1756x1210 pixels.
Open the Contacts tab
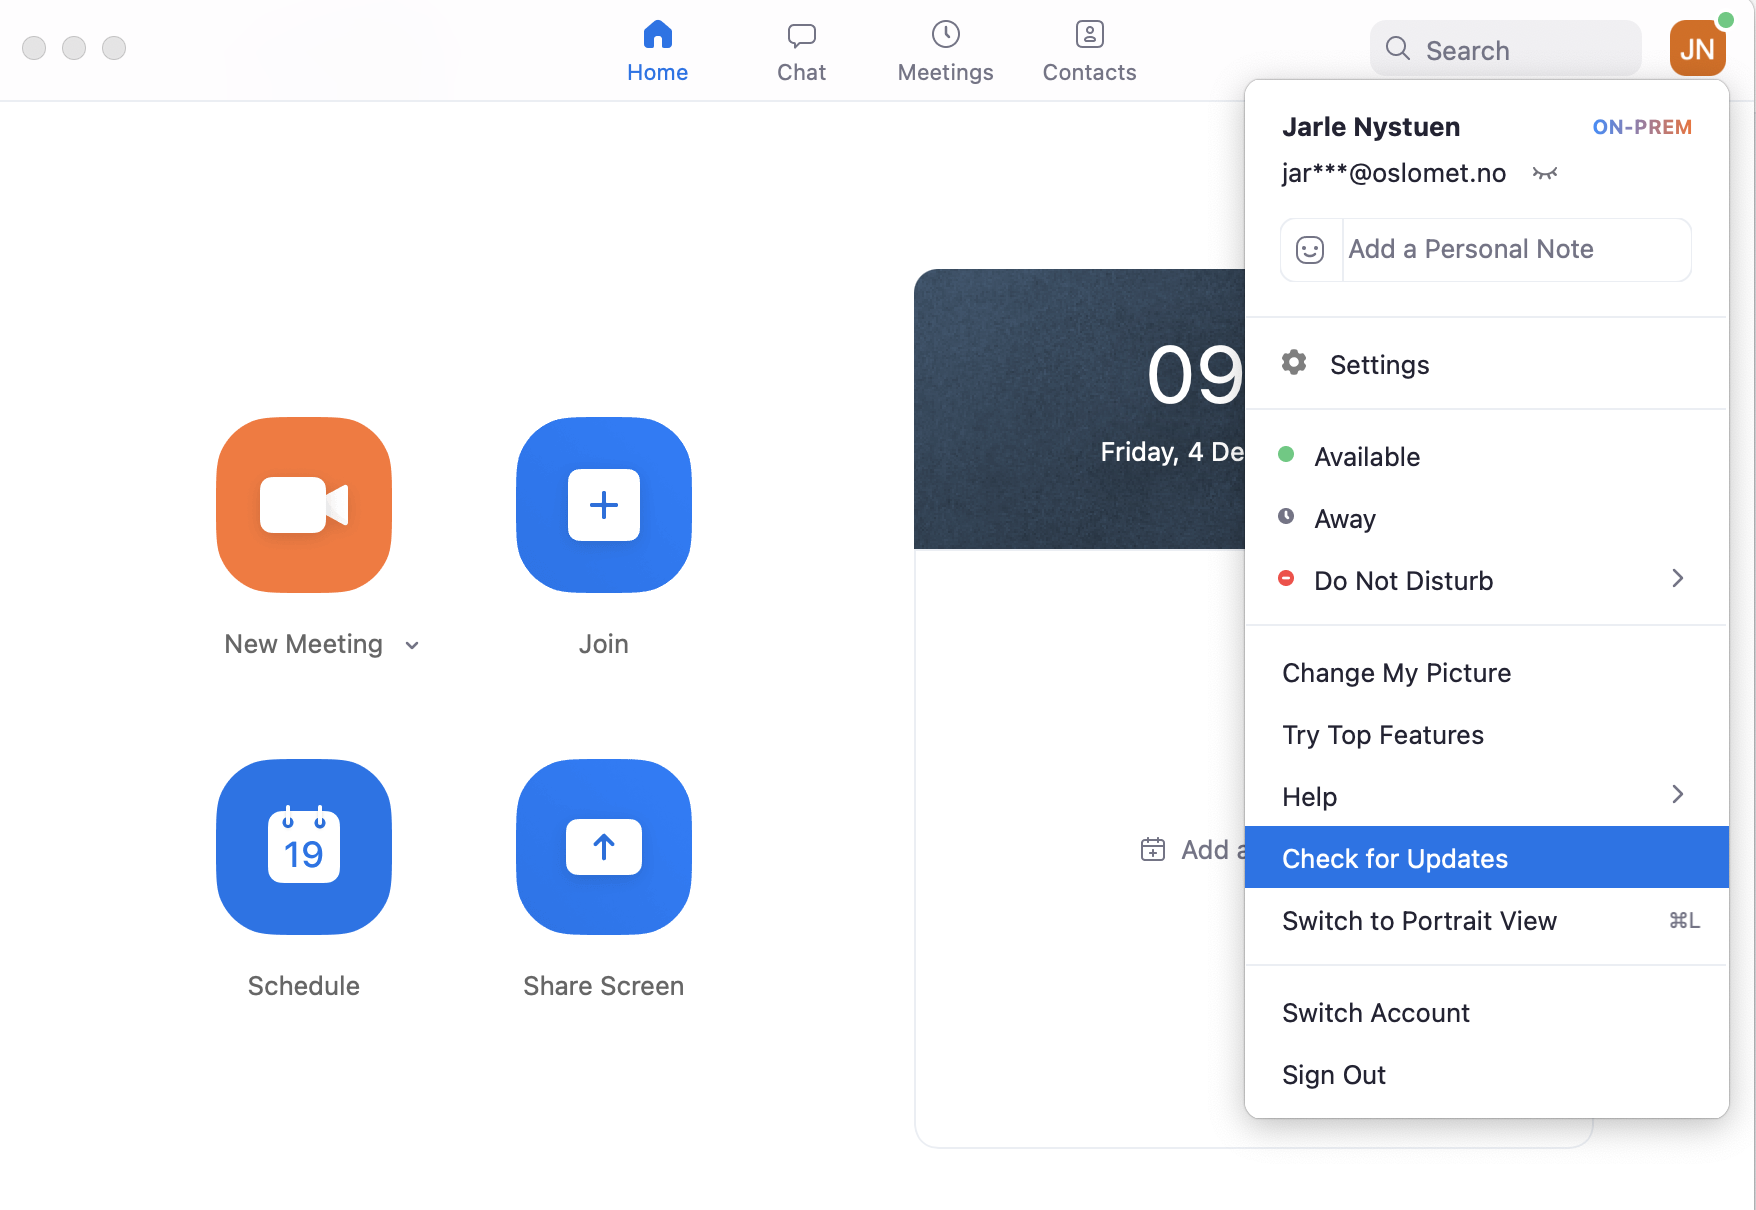[x=1090, y=51]
